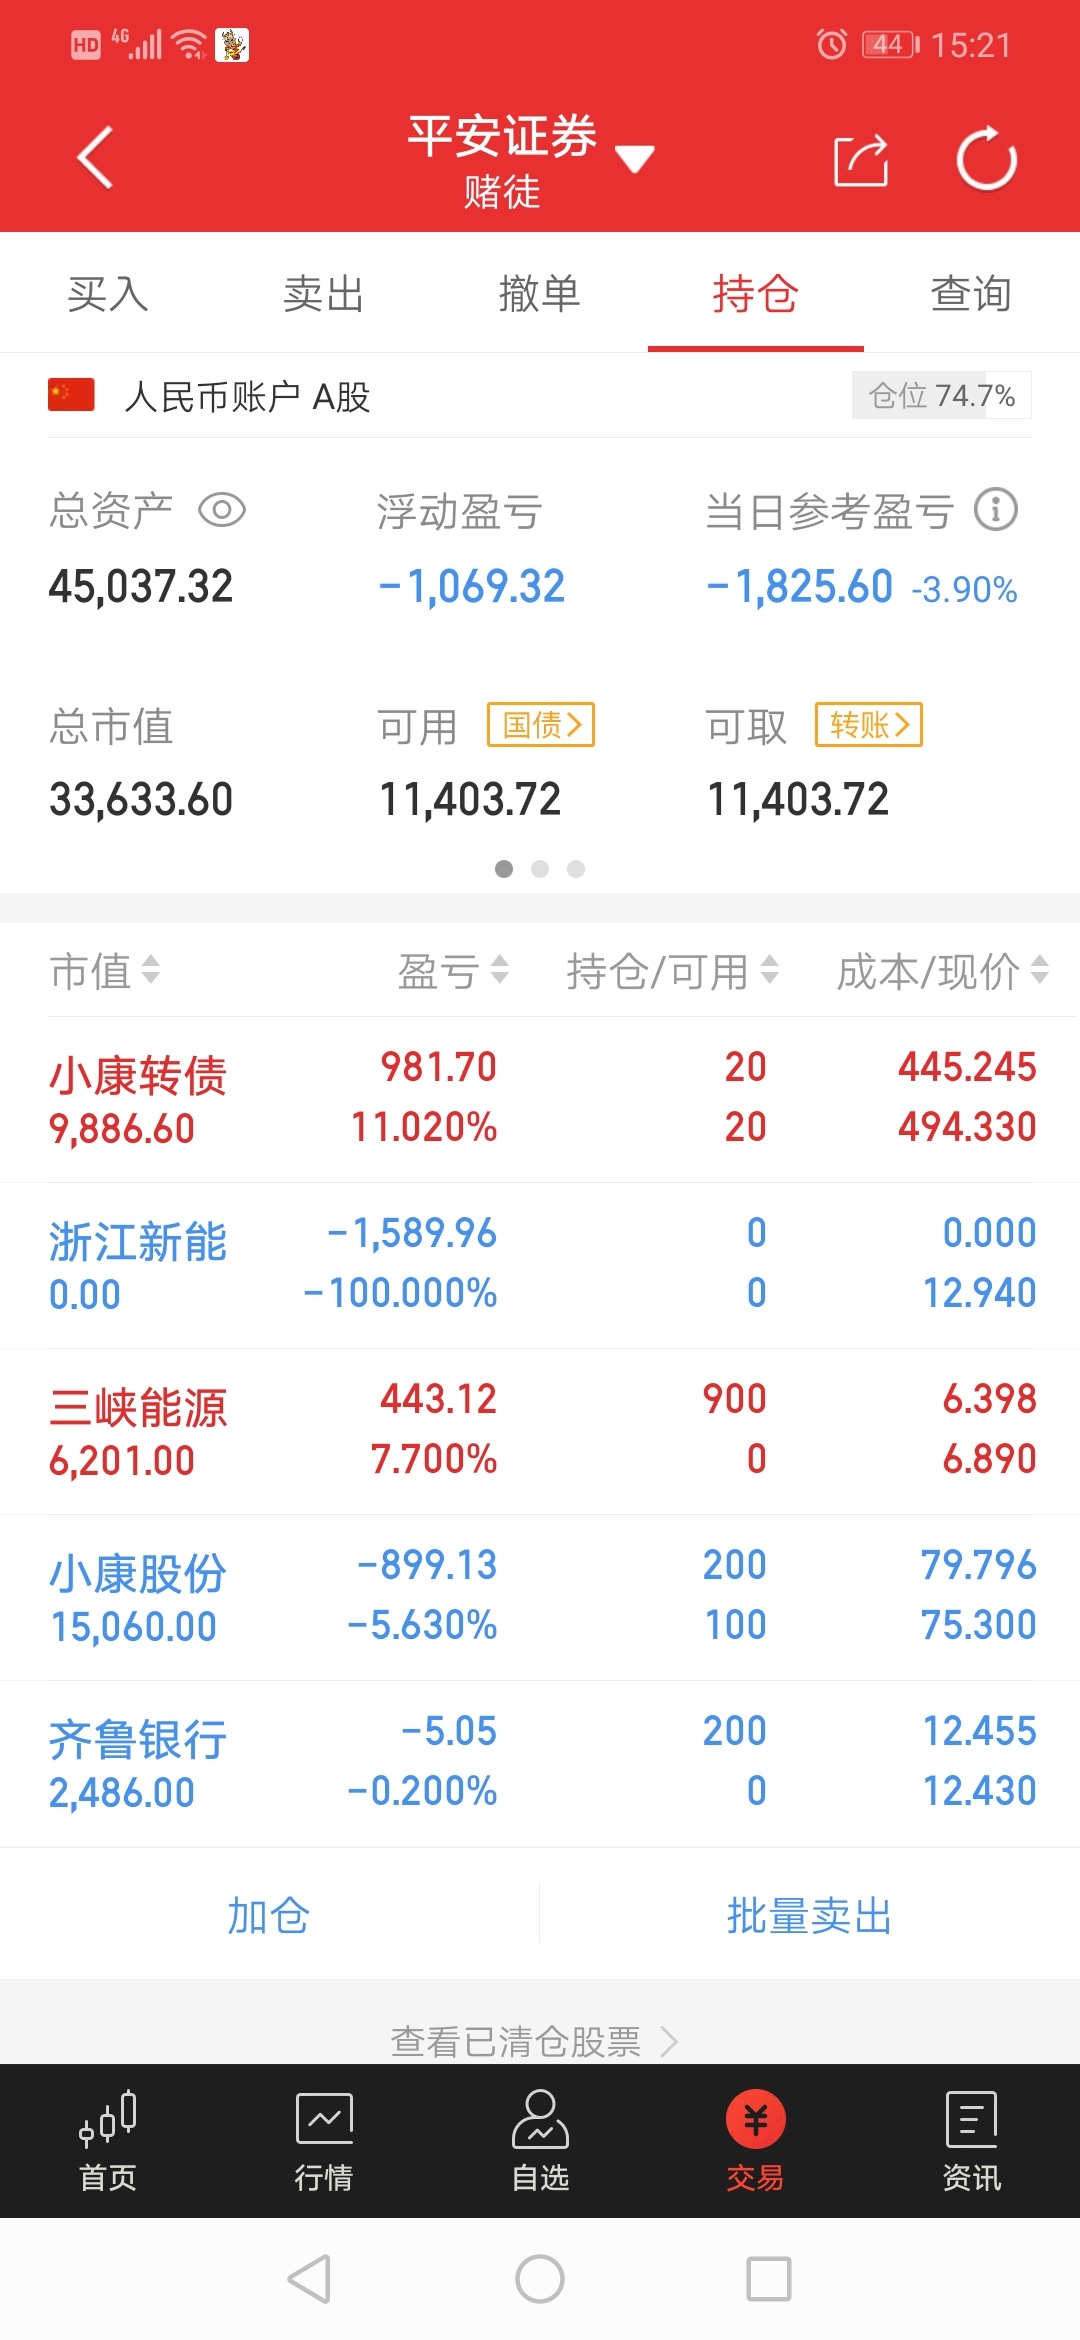Viewport: 1080px width, 2340px height.
Task: Expand the 平安证券 account dropdown arrow
Action: (634, 158)
